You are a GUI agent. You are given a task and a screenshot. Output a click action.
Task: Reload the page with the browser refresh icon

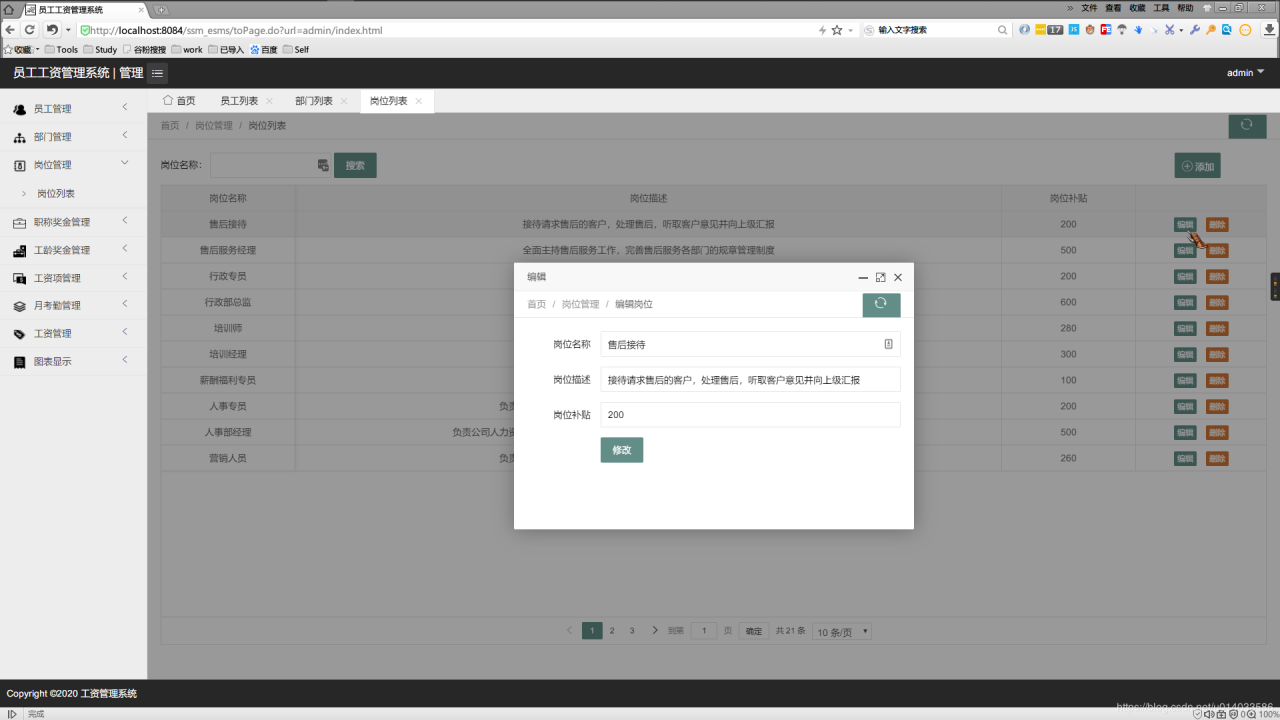pyautogui.click(x=30, y=30)
